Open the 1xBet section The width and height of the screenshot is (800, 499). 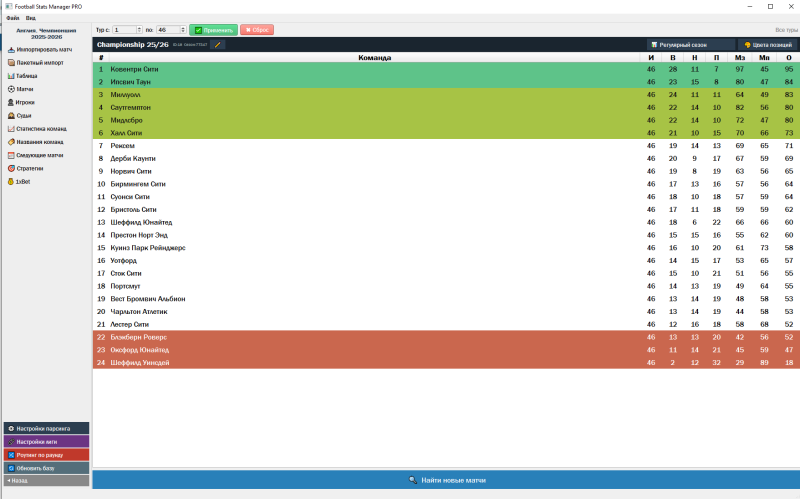pyautogui.click(x=19, y=182)
